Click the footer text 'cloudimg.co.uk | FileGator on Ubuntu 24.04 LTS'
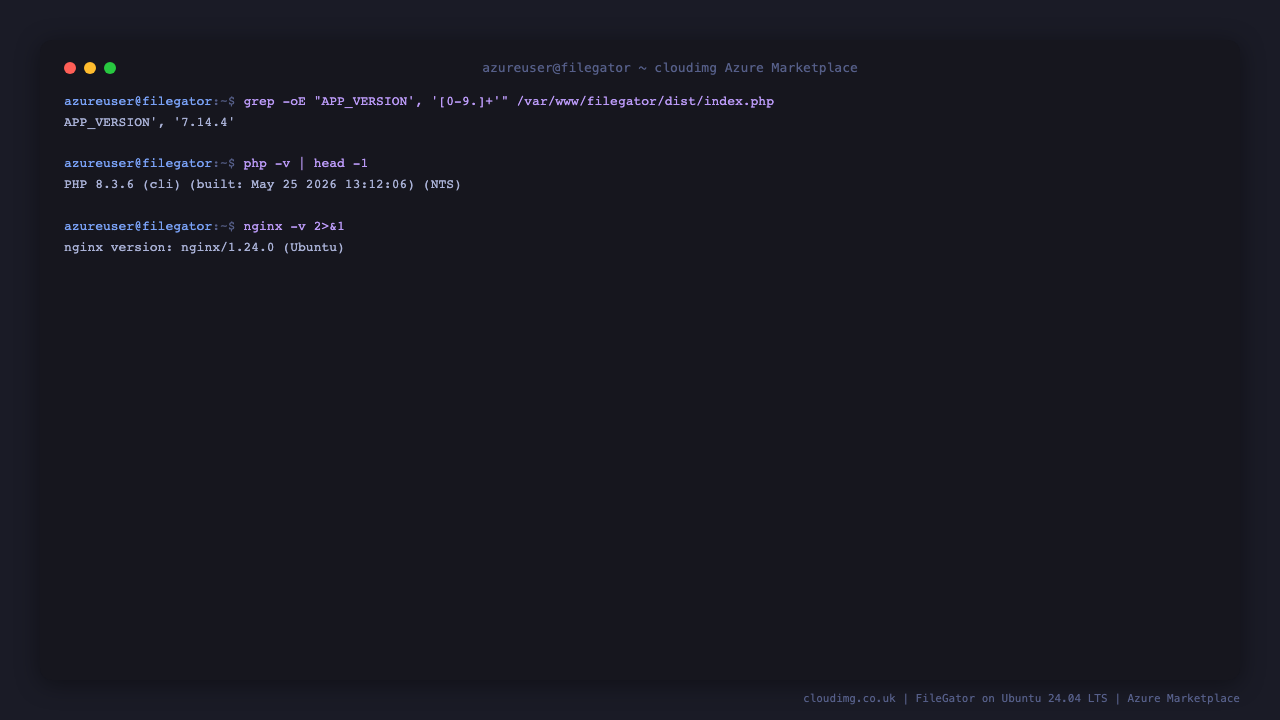This screenshot has width=1280, height=720. point(955,699)
